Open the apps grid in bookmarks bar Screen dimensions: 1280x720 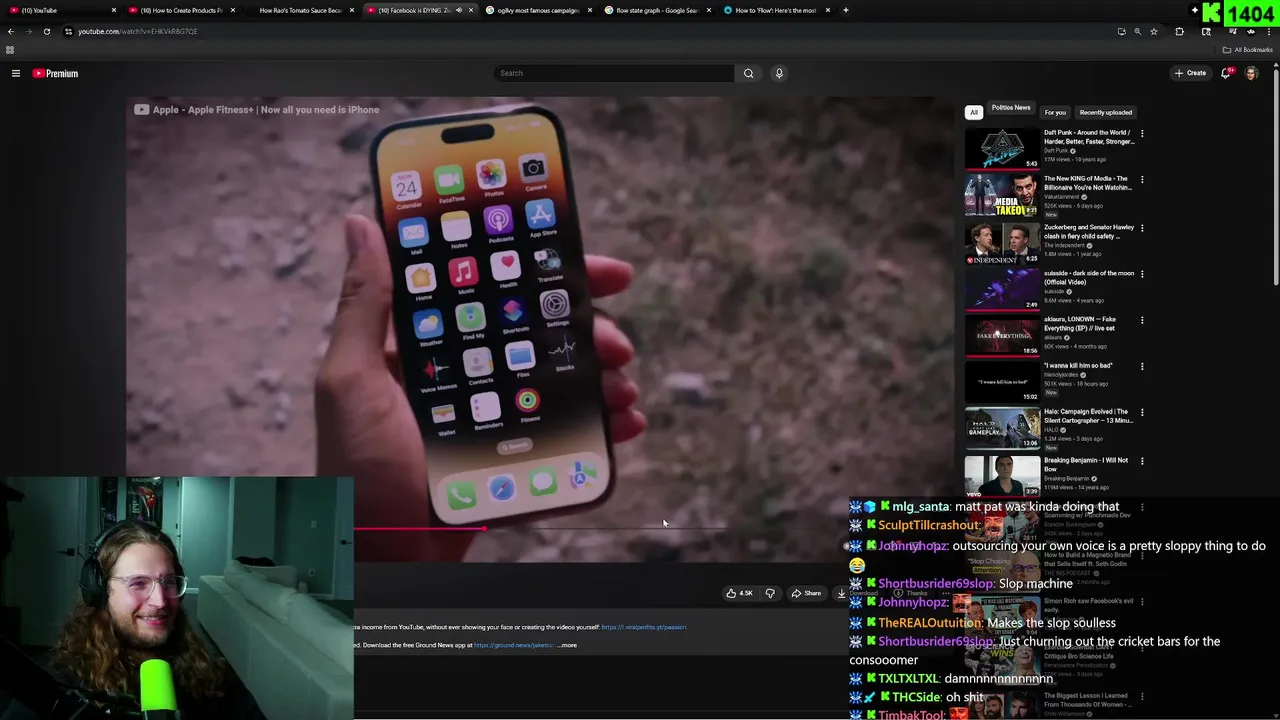click(10, 49)
